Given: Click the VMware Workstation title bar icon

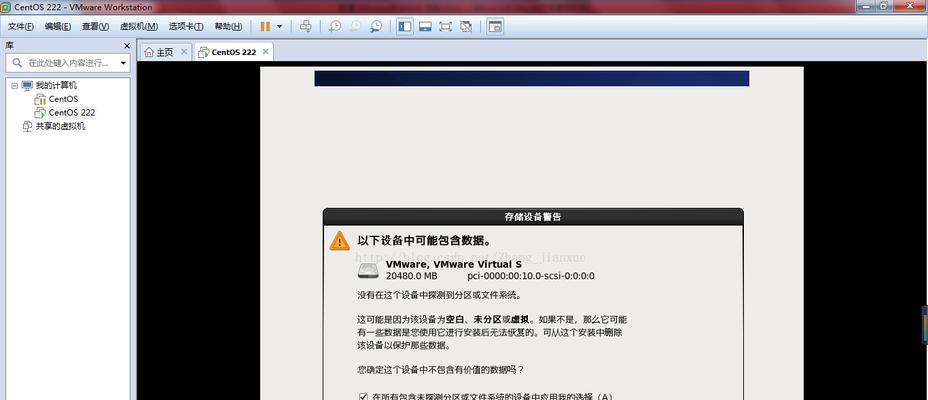Looking at the screenshot, I should coord(7,7).
